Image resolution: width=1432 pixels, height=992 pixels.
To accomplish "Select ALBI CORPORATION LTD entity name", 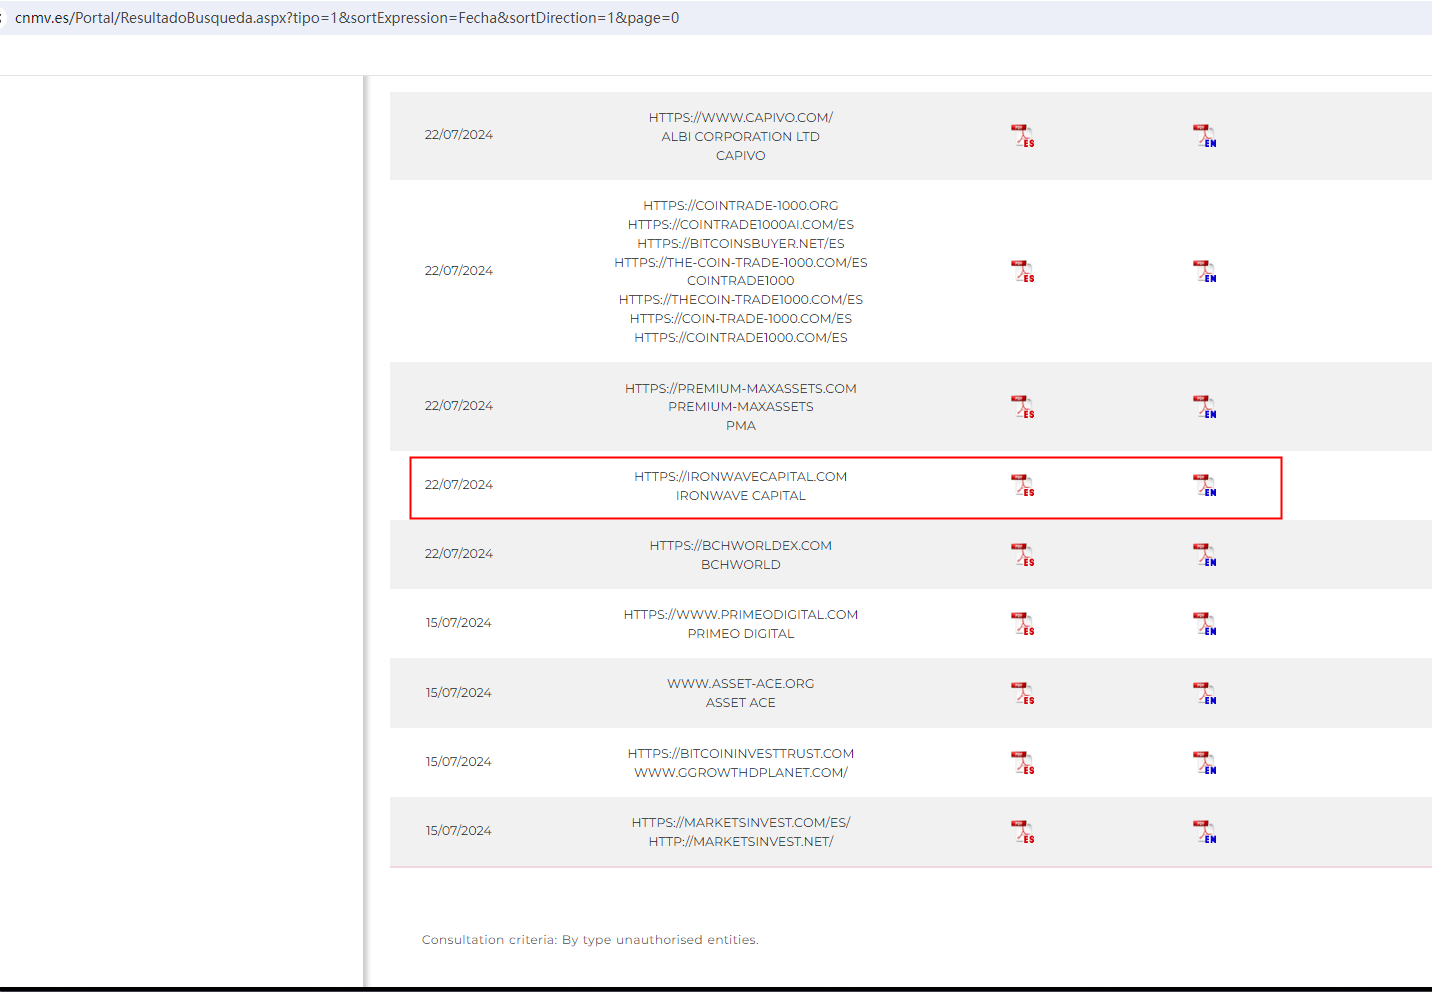I will click(x=741, y=137).
